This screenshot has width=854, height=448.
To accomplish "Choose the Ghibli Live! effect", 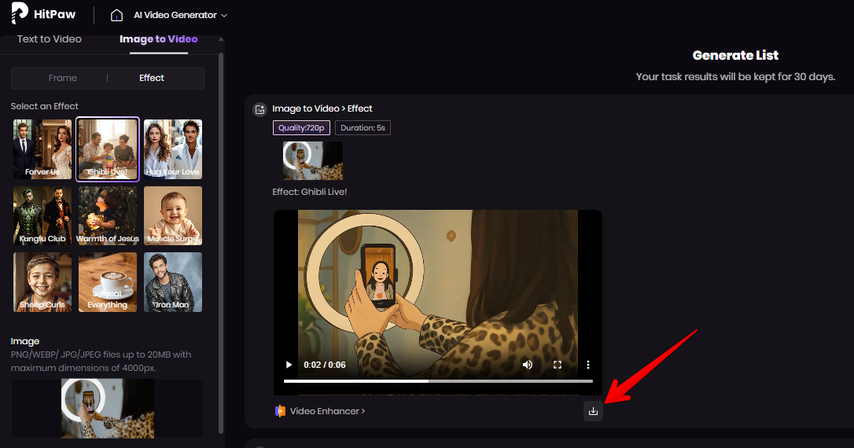I will click(x=107, y=149).
